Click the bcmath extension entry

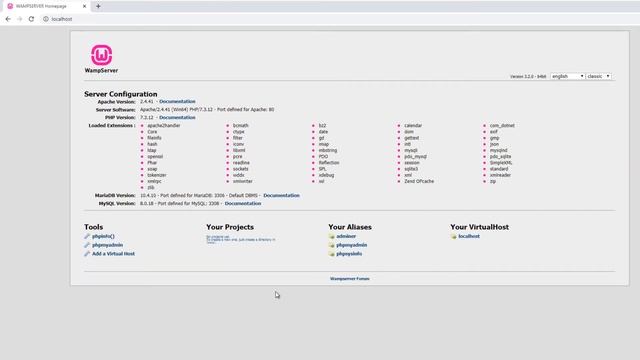coord(241,126)
